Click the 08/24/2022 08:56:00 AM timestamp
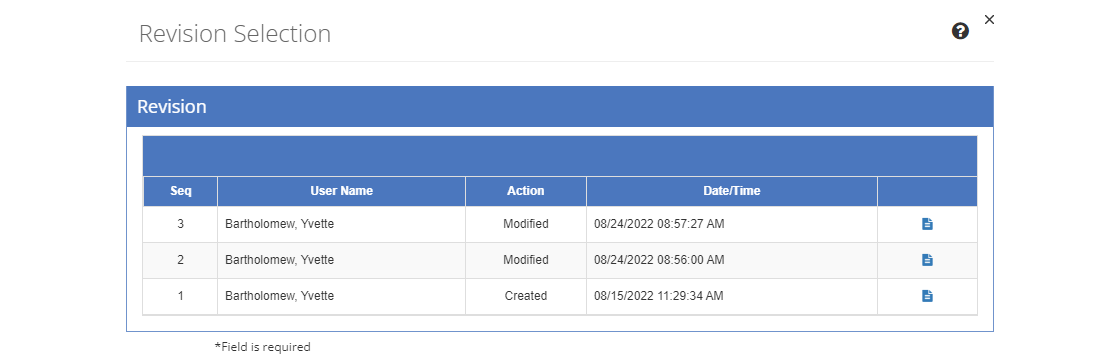This screenshot has width=1120, height=360. [659, 260]
